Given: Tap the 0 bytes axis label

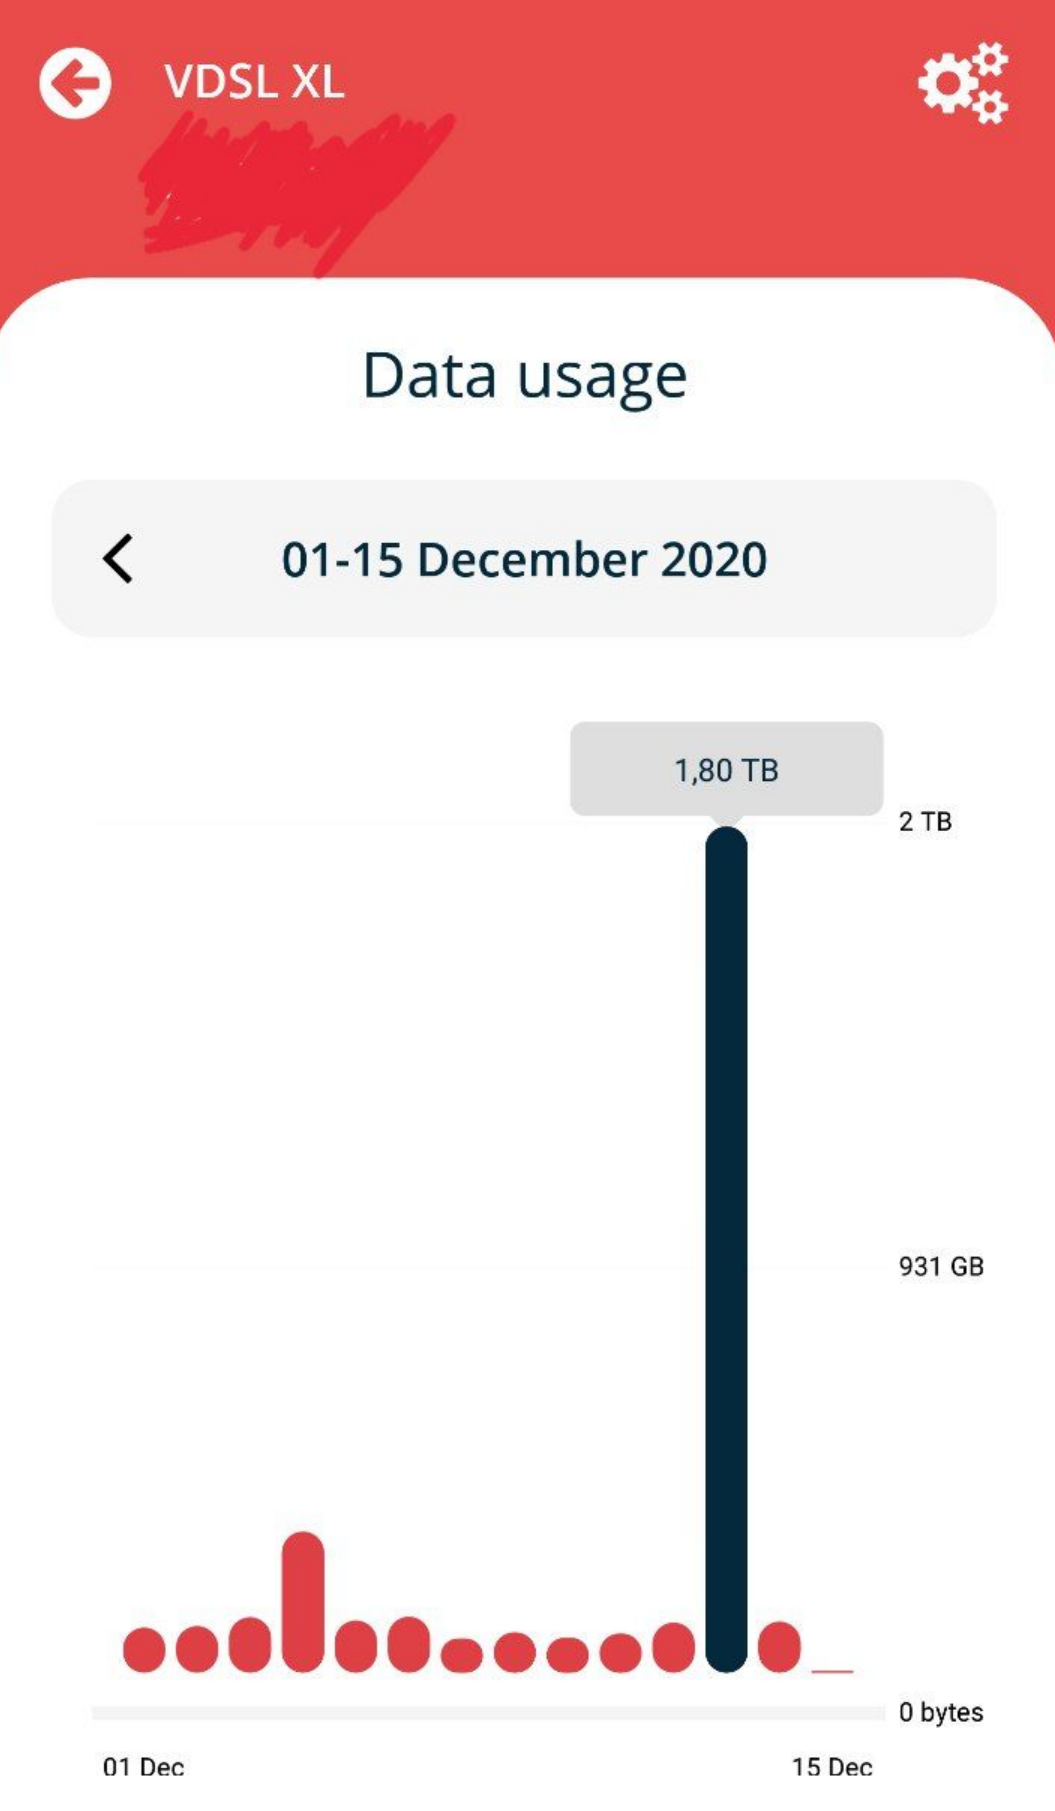Looking at the screenshot, I should coord(940,1712).
